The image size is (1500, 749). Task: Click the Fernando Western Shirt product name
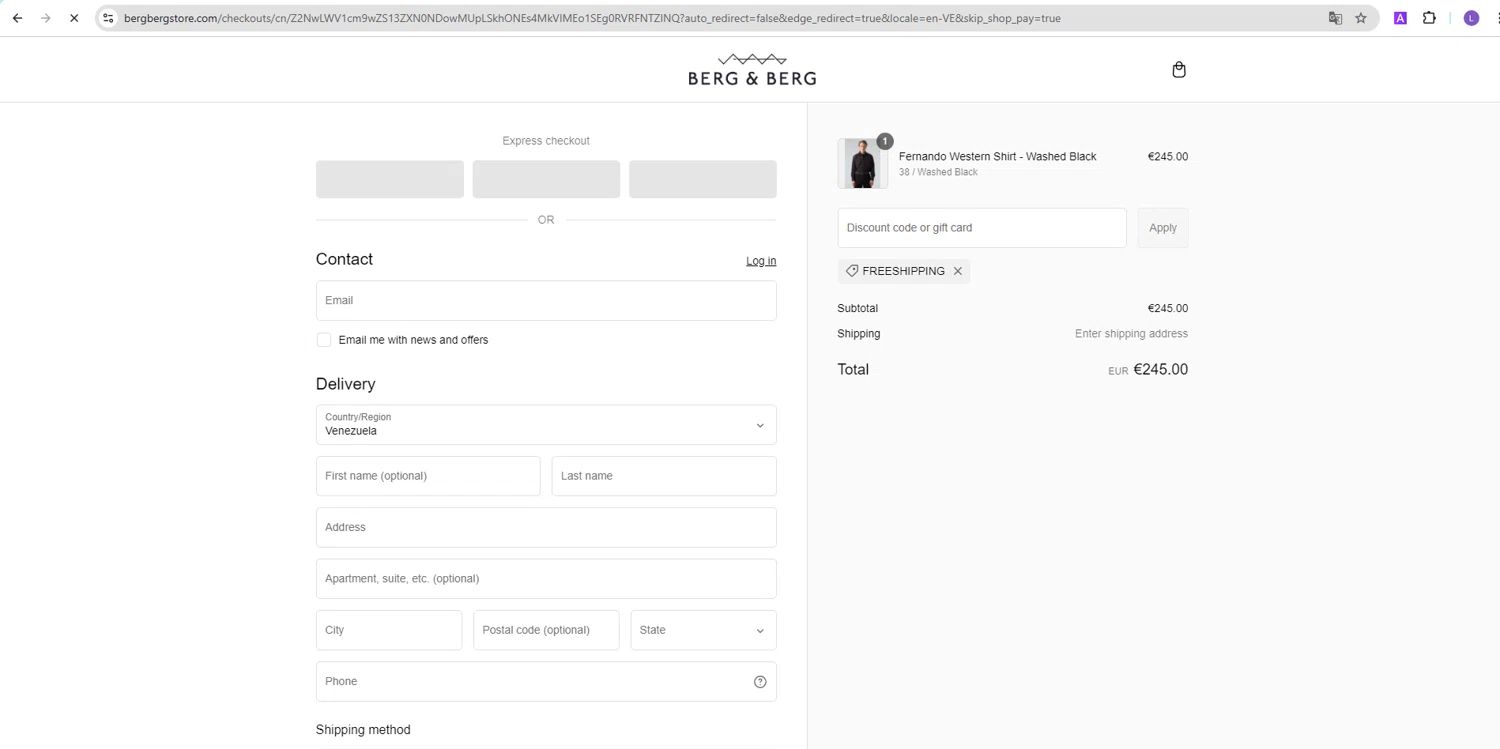coord(997,156)
